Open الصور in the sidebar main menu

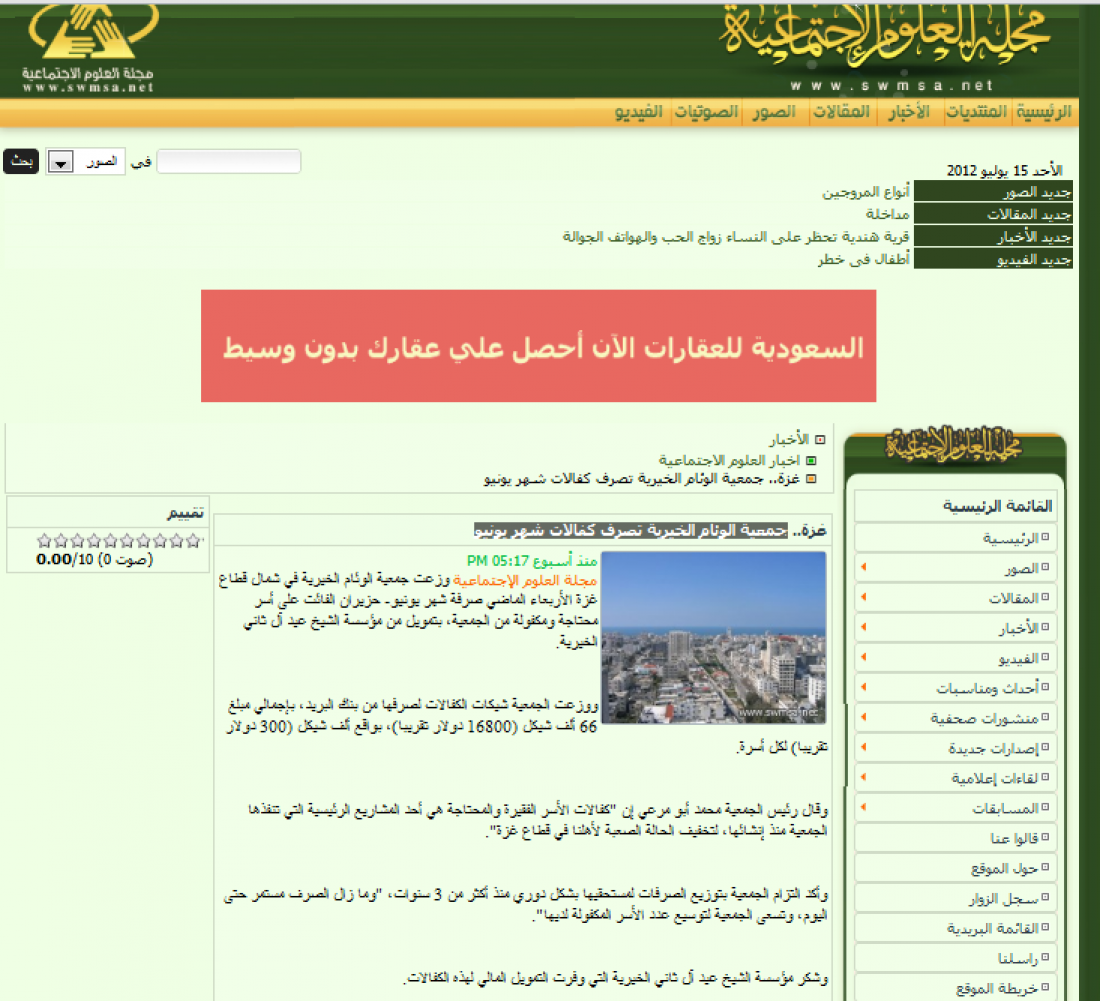955,568
